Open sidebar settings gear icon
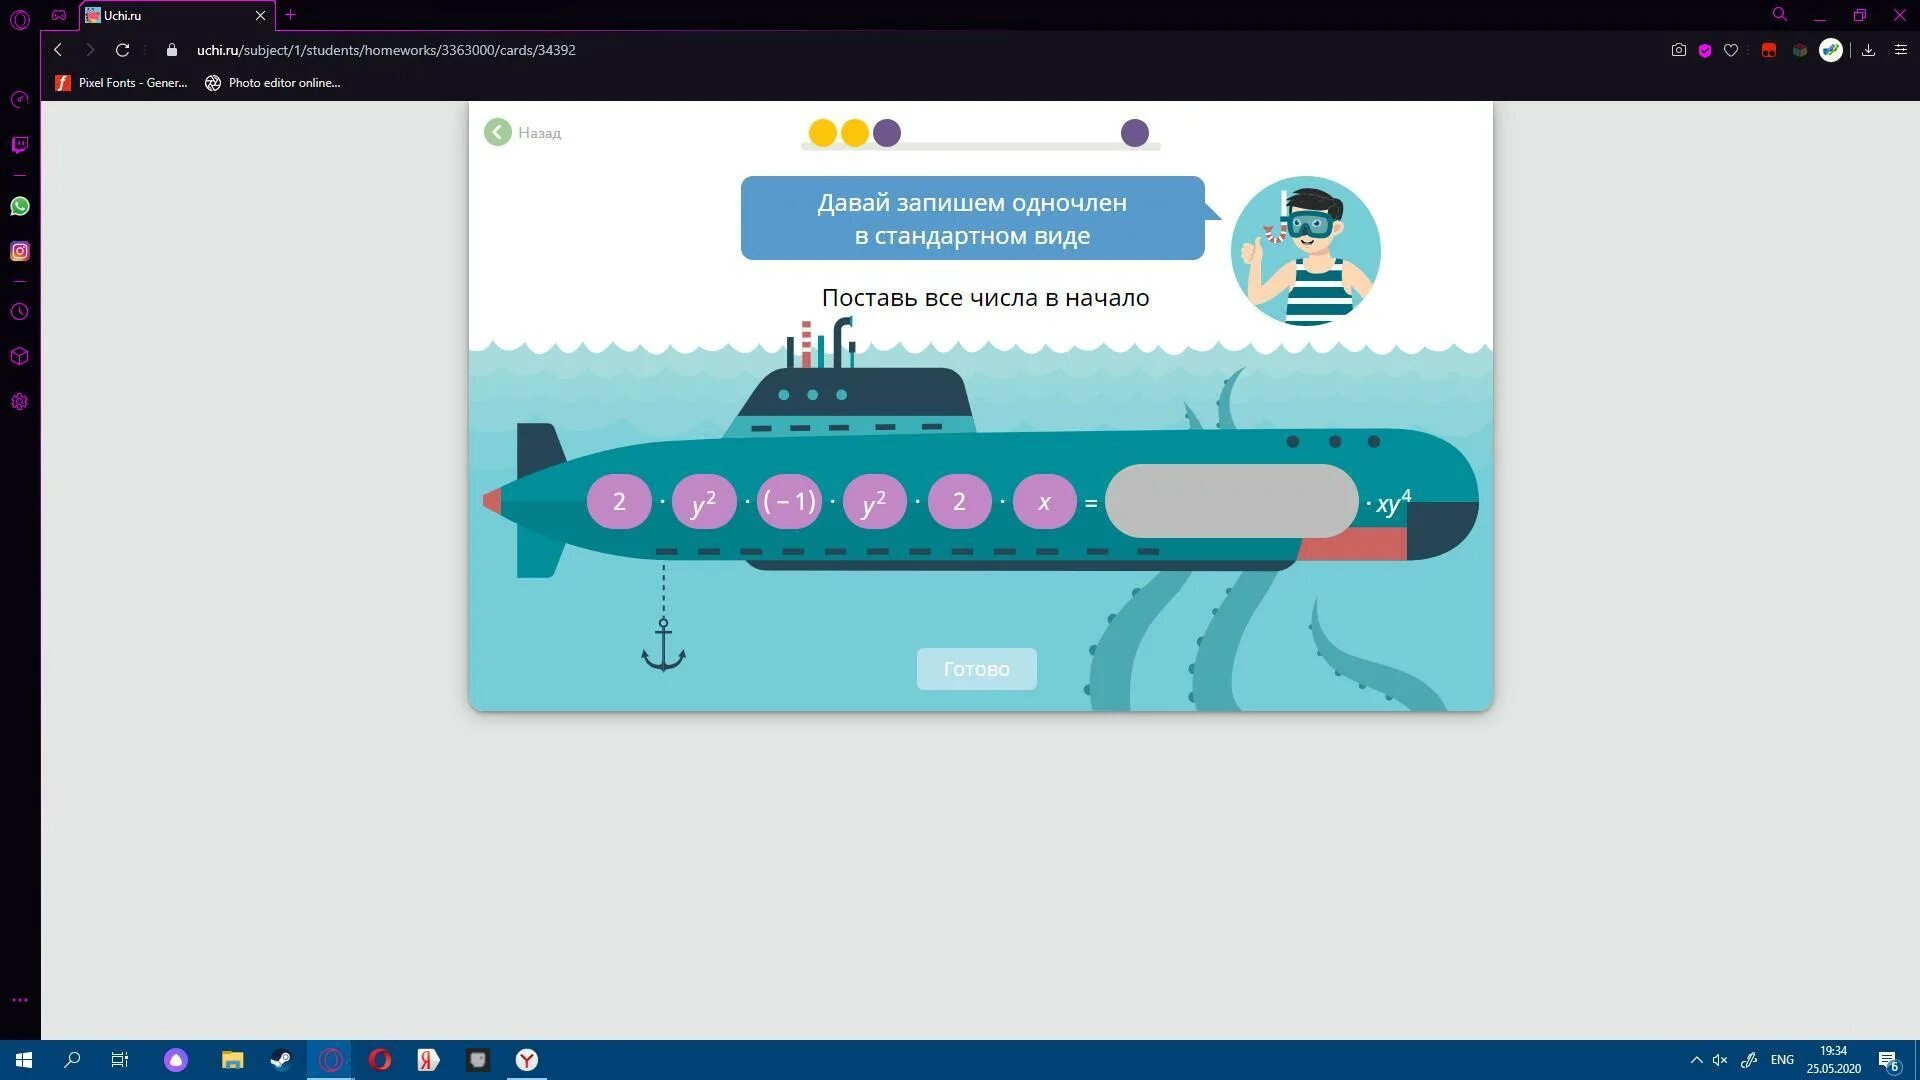1920x1080 pixels. click(x=20, y=402)
